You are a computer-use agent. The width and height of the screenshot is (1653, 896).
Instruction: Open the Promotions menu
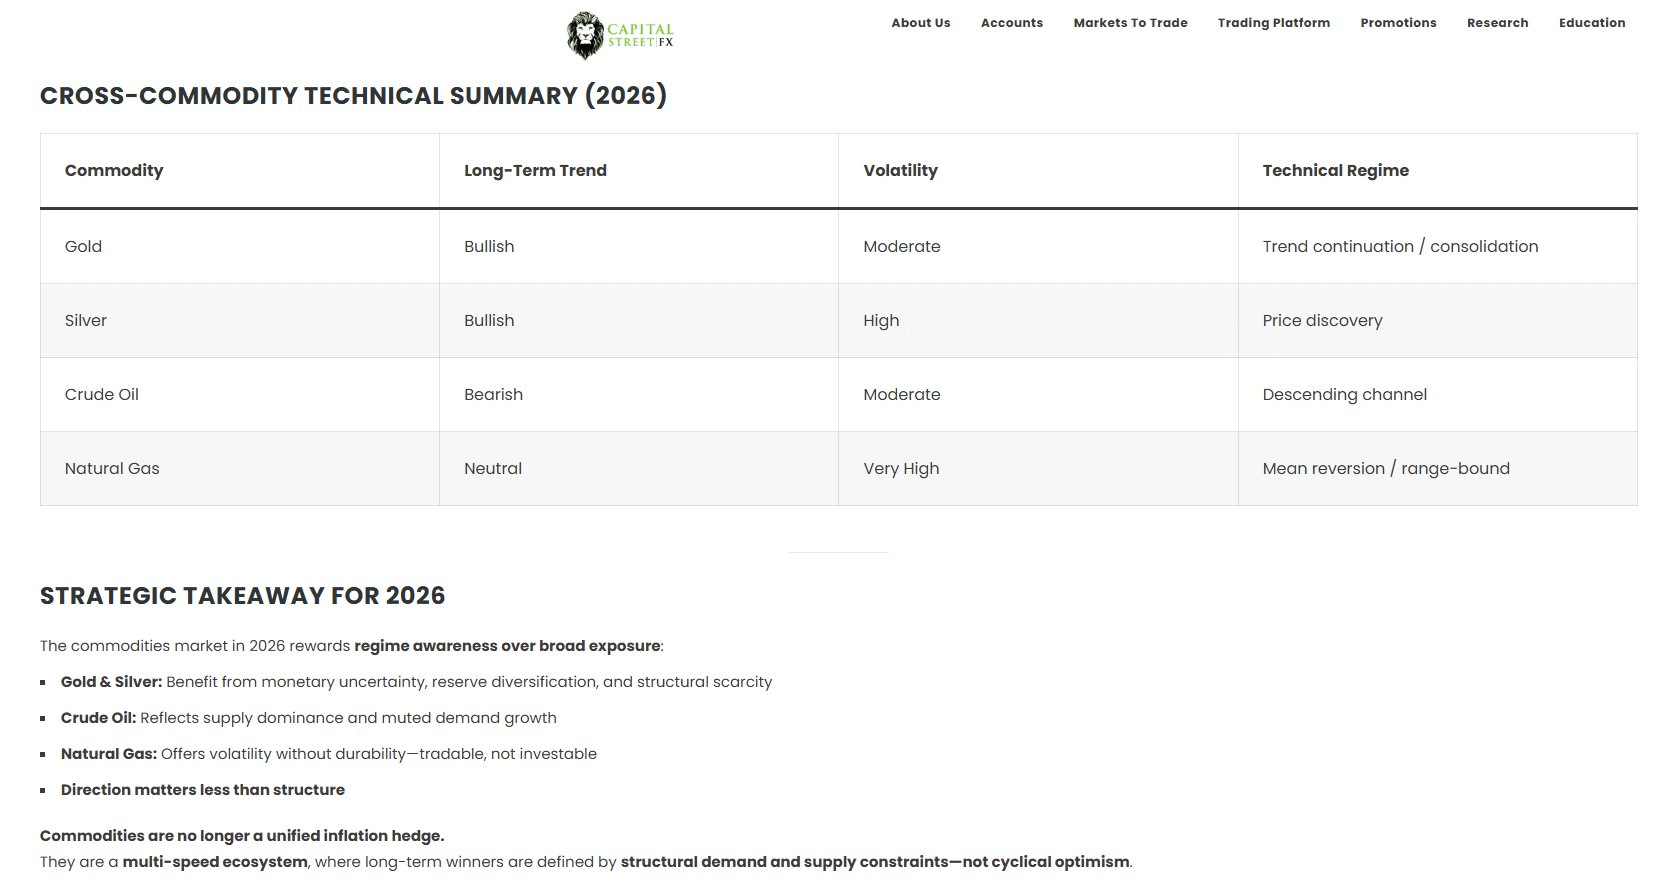[1398, 23]
